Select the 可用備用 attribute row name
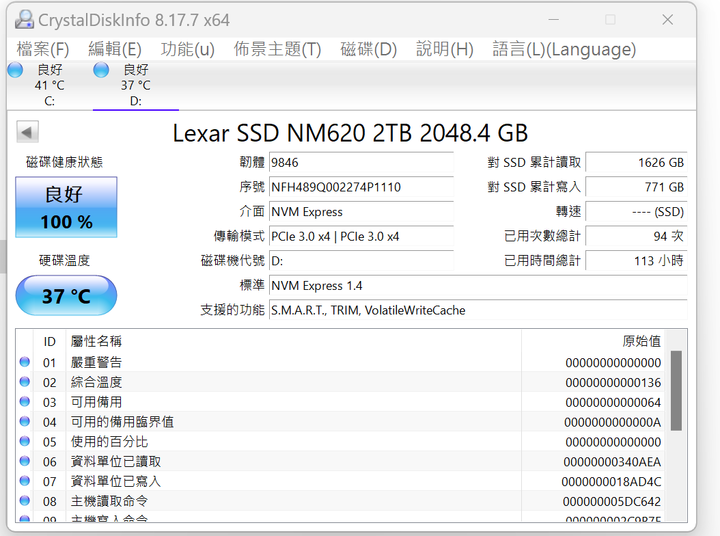 click(x=96, y=402)
